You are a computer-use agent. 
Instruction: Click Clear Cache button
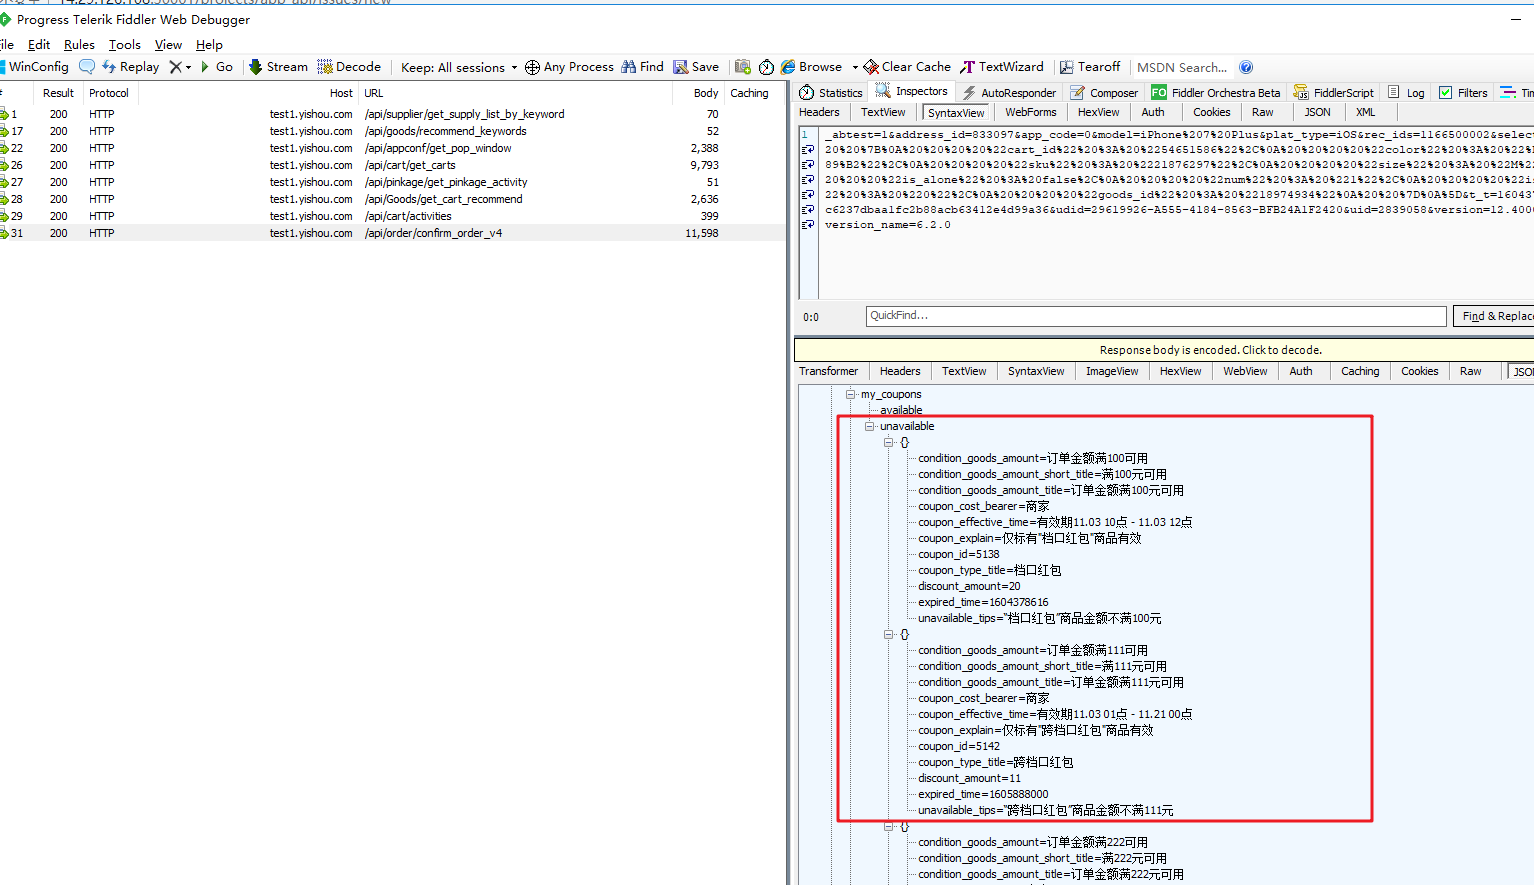click(x=907, y=67)
